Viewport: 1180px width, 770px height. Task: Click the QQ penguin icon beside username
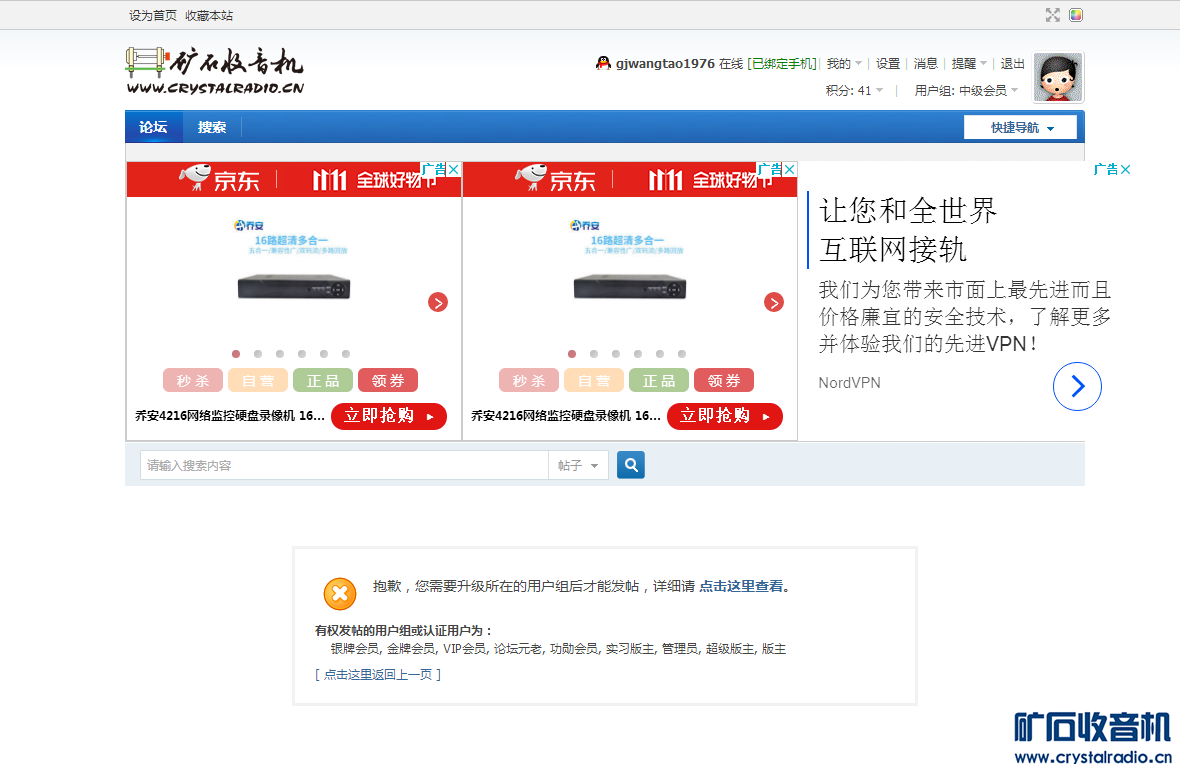pyautogui.click(x=603, y=63)
